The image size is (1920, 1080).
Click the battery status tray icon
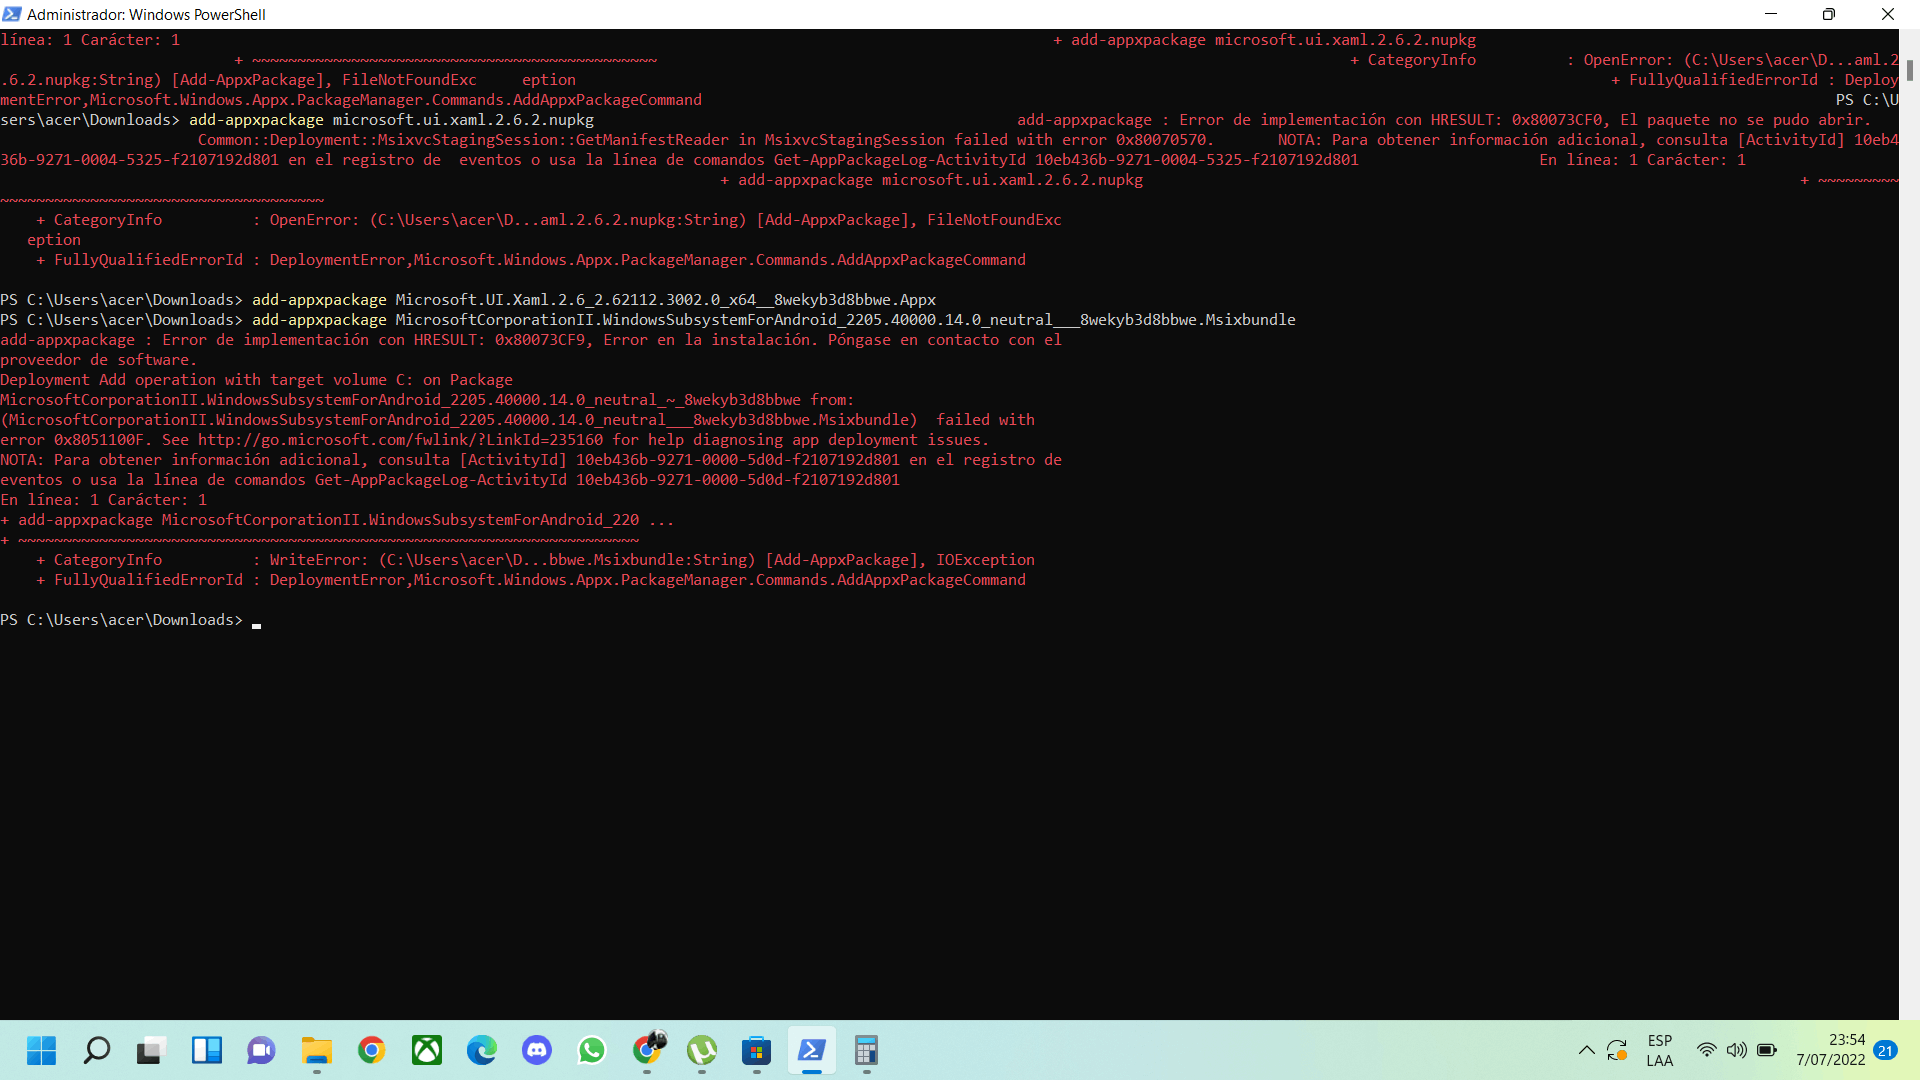coord(1767,1050)
